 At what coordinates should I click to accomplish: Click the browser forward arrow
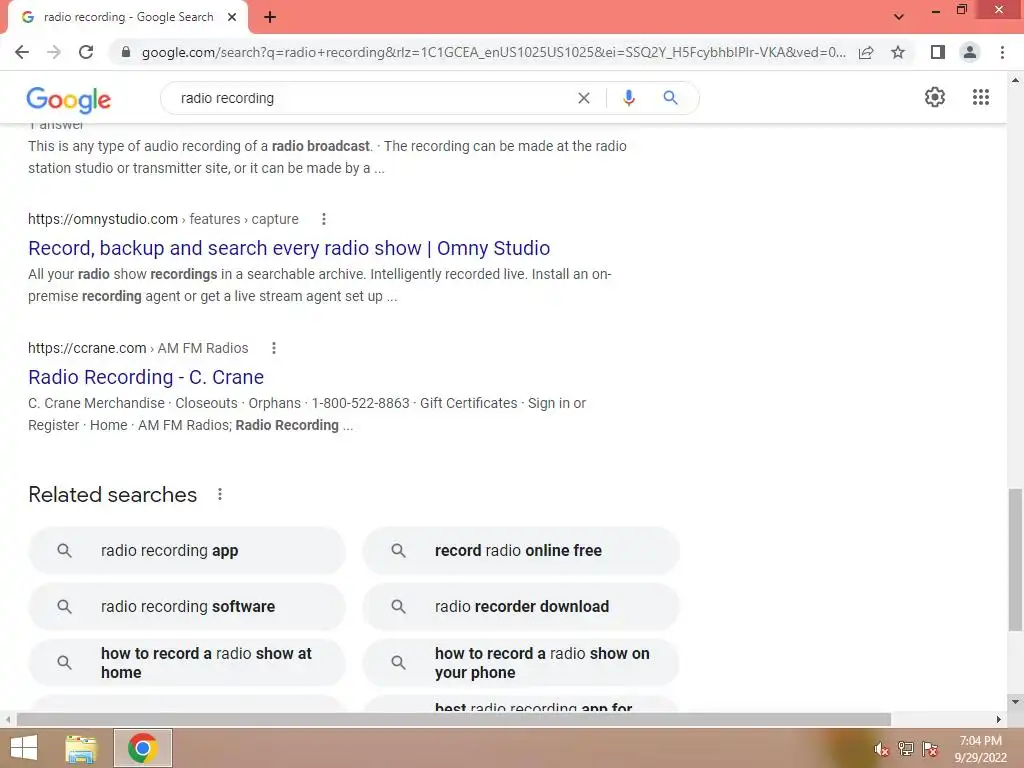[x=54, y=52]
